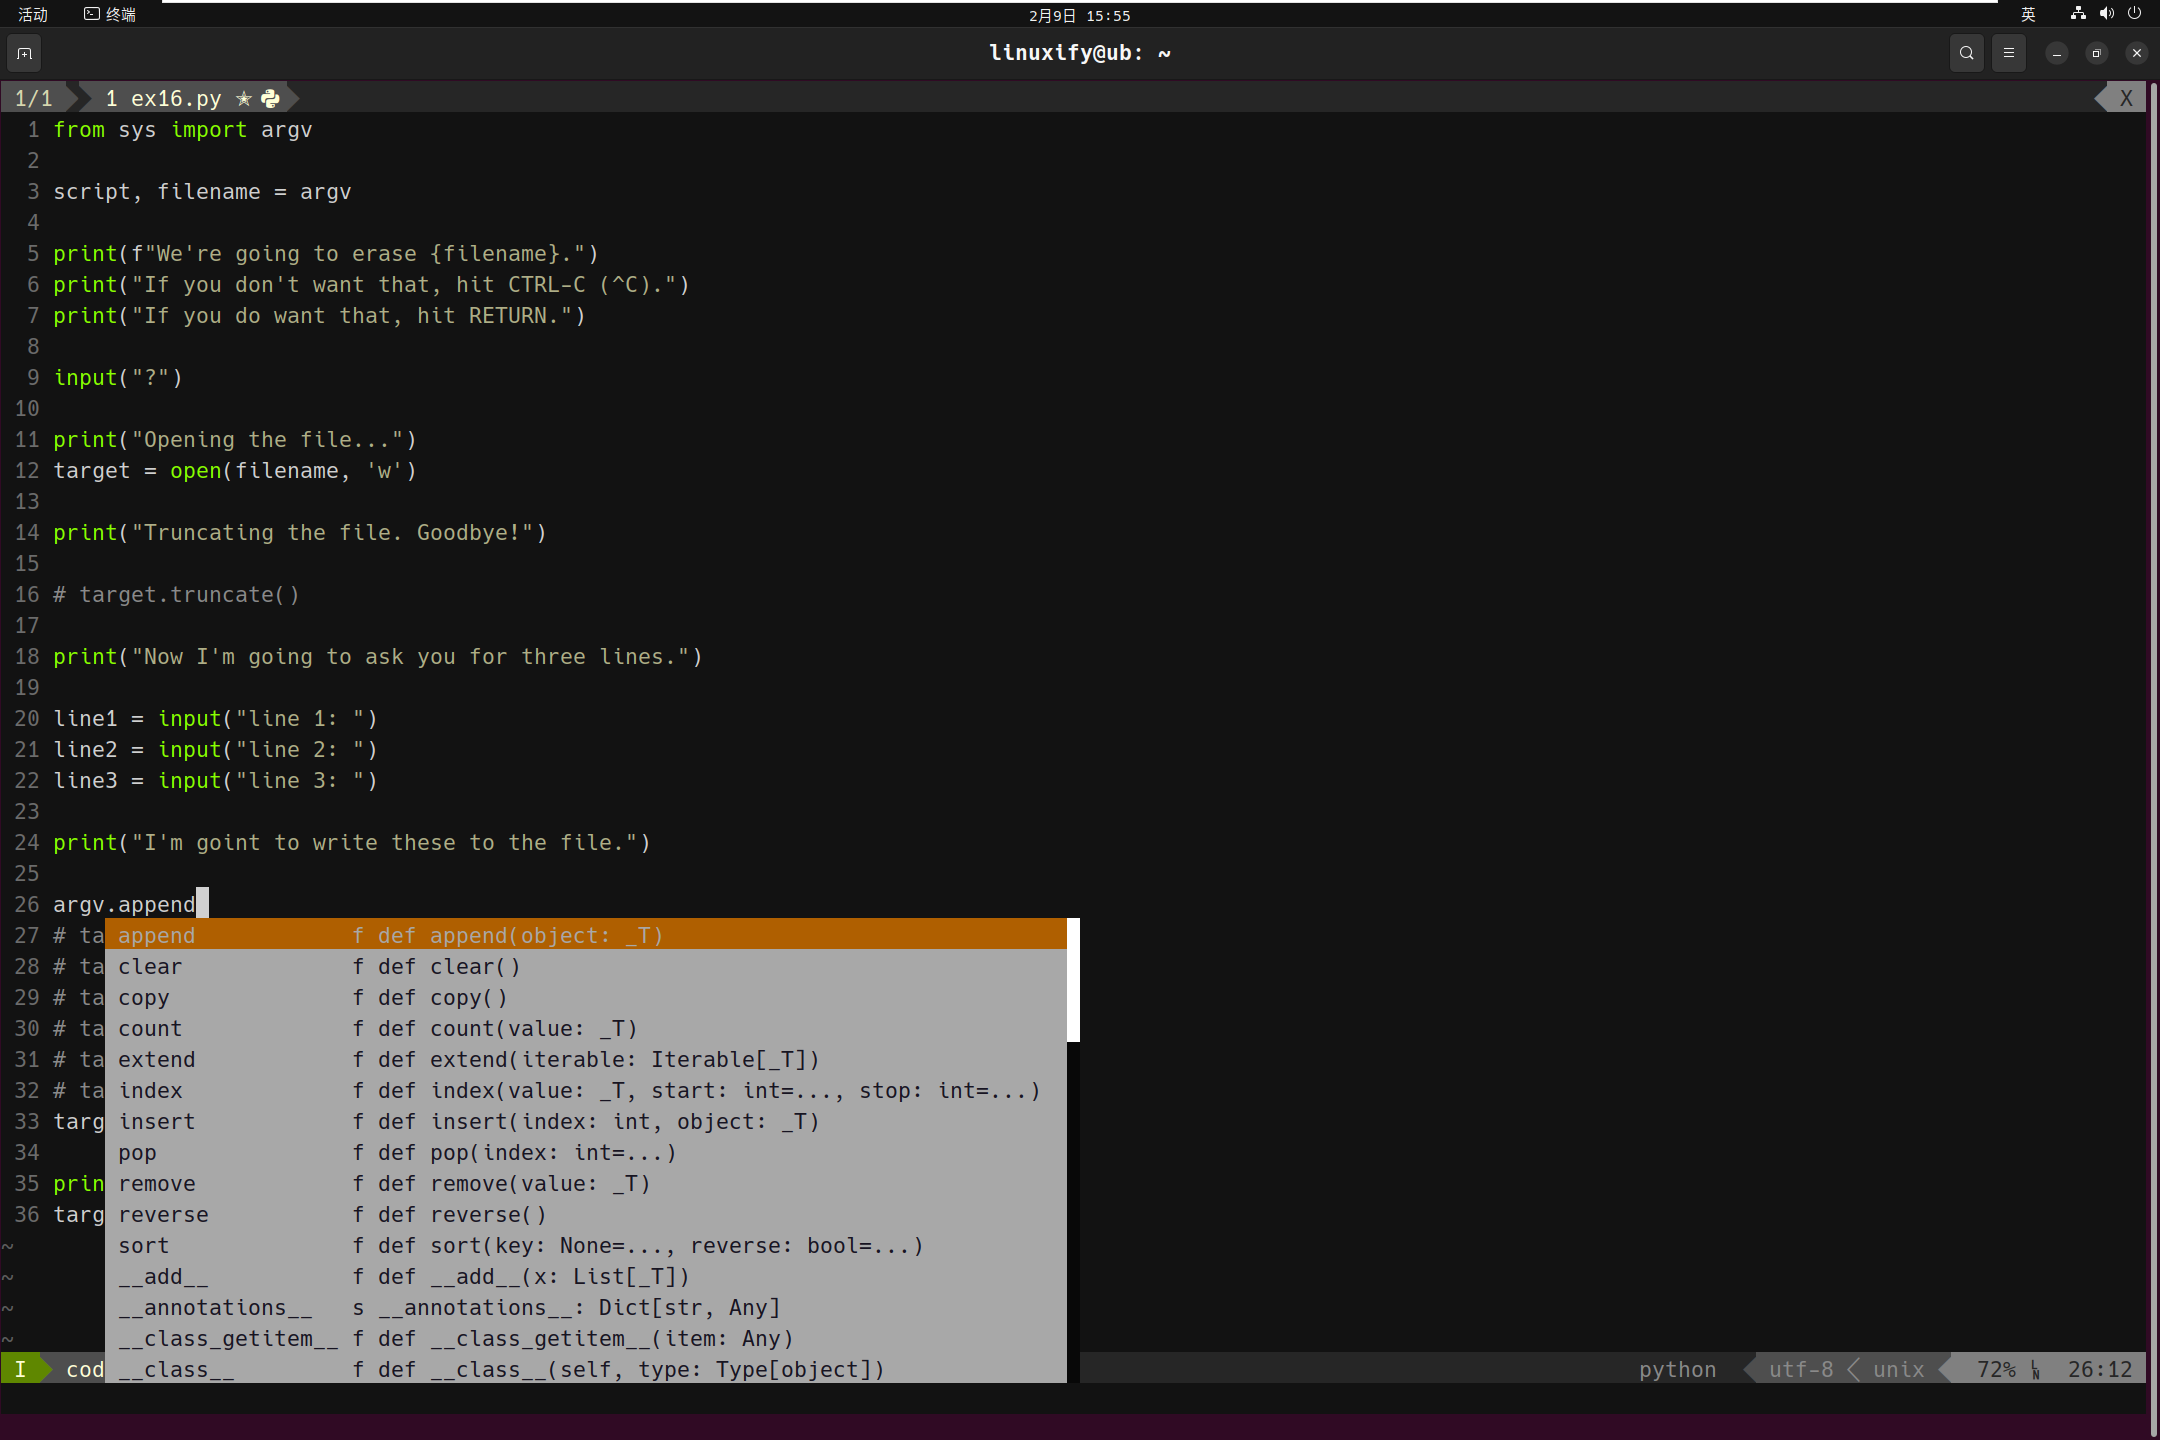Click the python filetype status segment
2160x1440 pixels.
tap(1677, 1369)
